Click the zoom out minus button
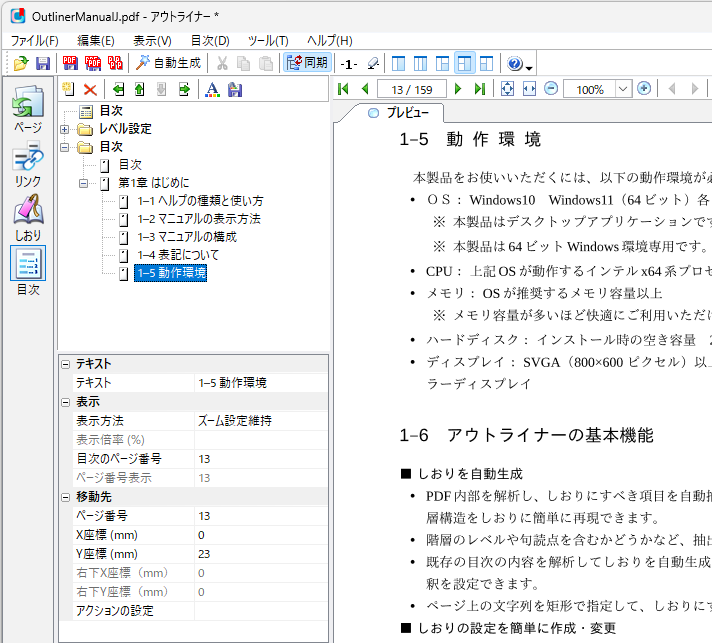 point(551,88)
